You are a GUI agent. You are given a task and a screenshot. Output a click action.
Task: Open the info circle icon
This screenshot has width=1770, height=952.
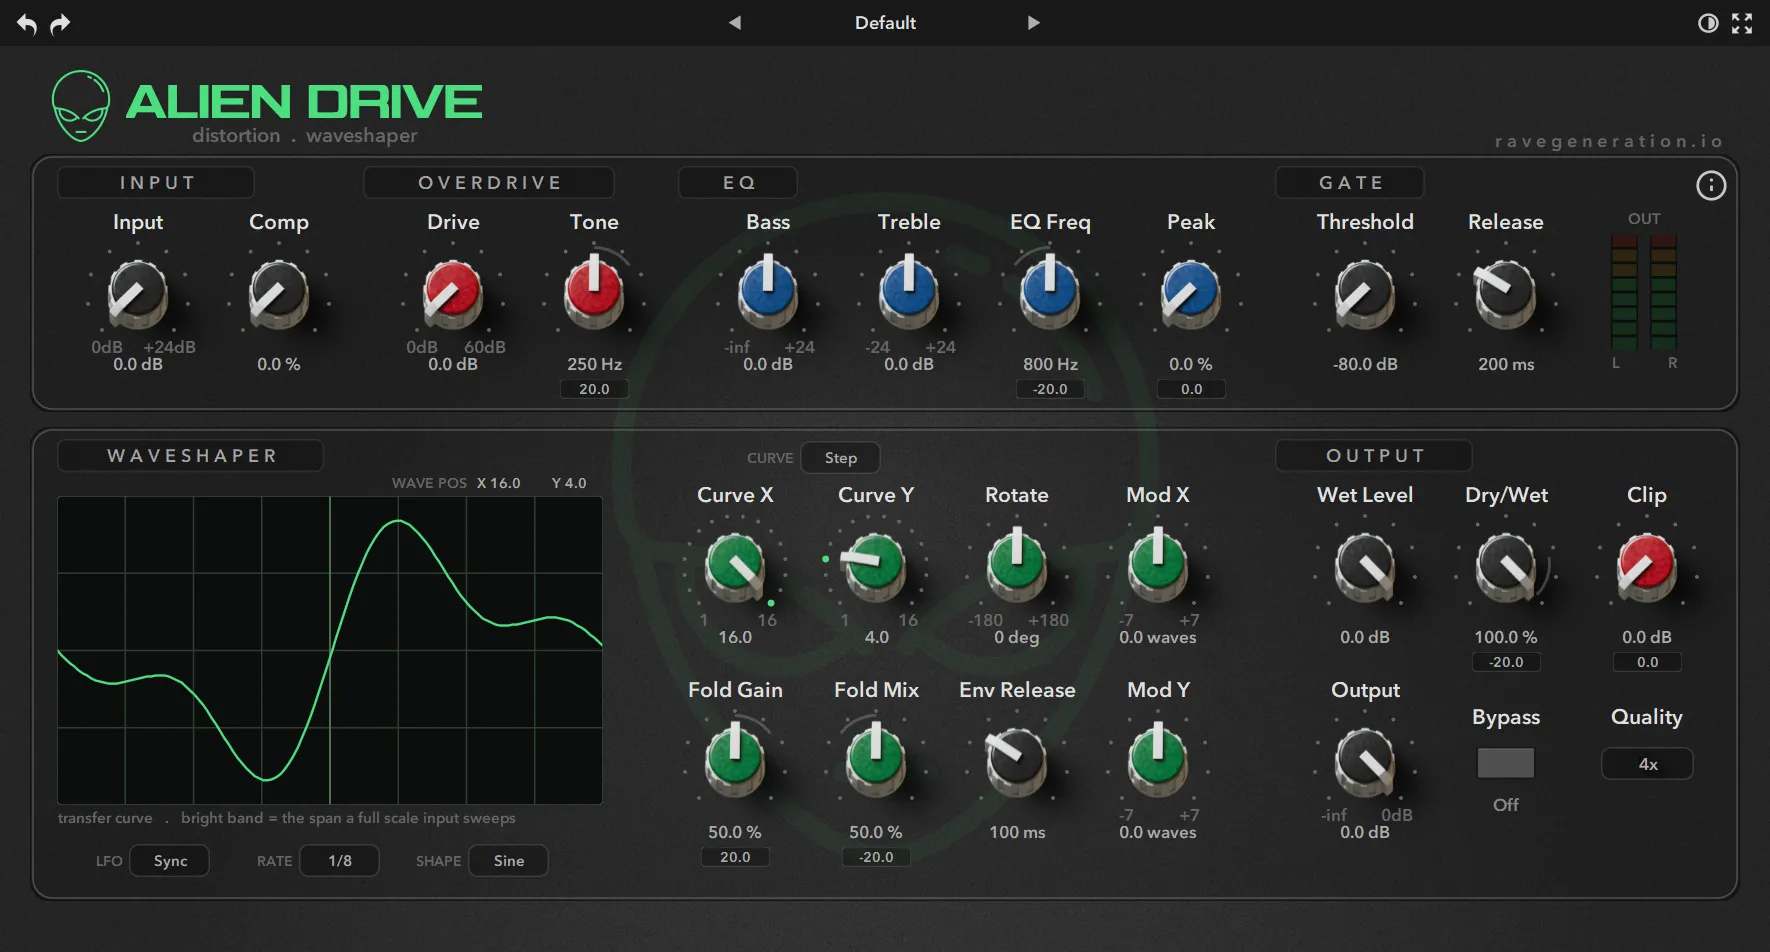point(1711,185)
